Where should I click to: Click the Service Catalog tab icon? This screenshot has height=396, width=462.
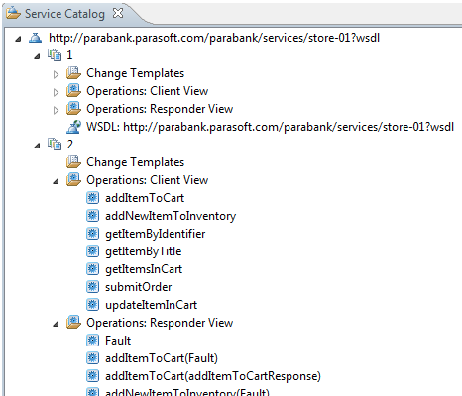tap(13, 13)
